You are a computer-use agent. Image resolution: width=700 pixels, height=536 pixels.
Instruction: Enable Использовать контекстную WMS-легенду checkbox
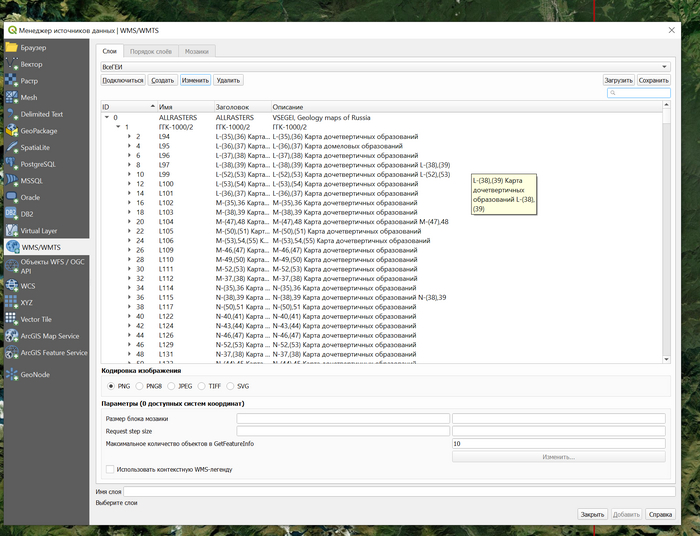(x=110, y=469)
